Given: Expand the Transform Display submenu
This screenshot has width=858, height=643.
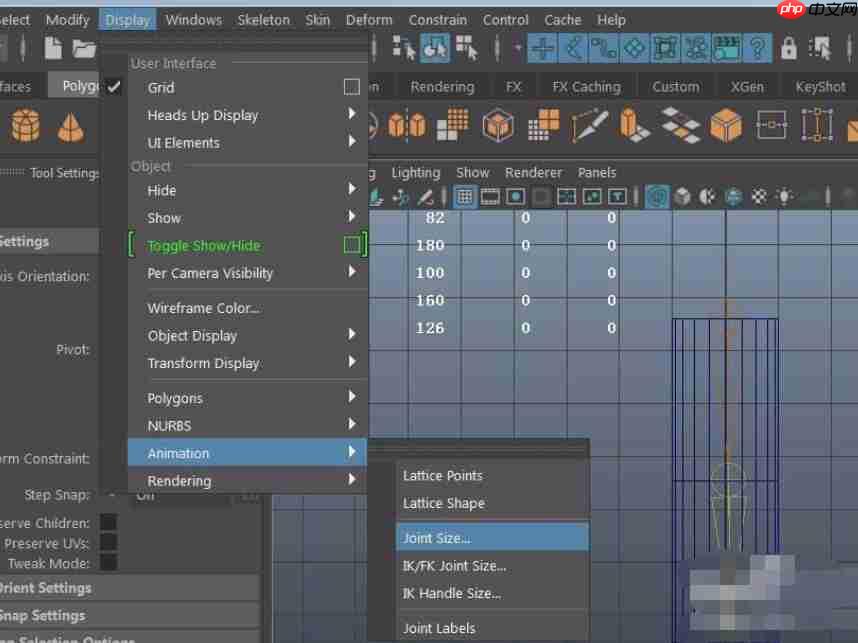Looking at the screenshot, I should (x=248, y=363).
